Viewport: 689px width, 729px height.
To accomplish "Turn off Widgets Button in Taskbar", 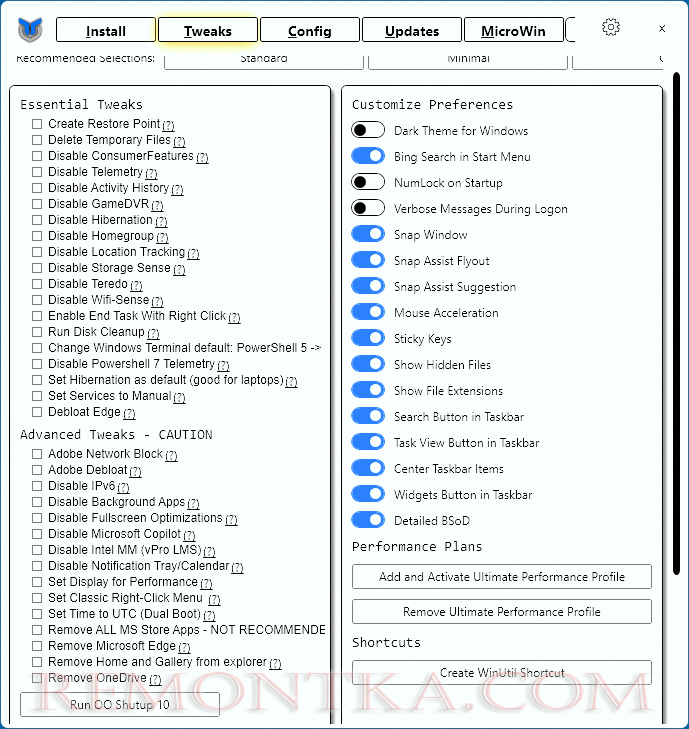I will [x=368, y=495].
